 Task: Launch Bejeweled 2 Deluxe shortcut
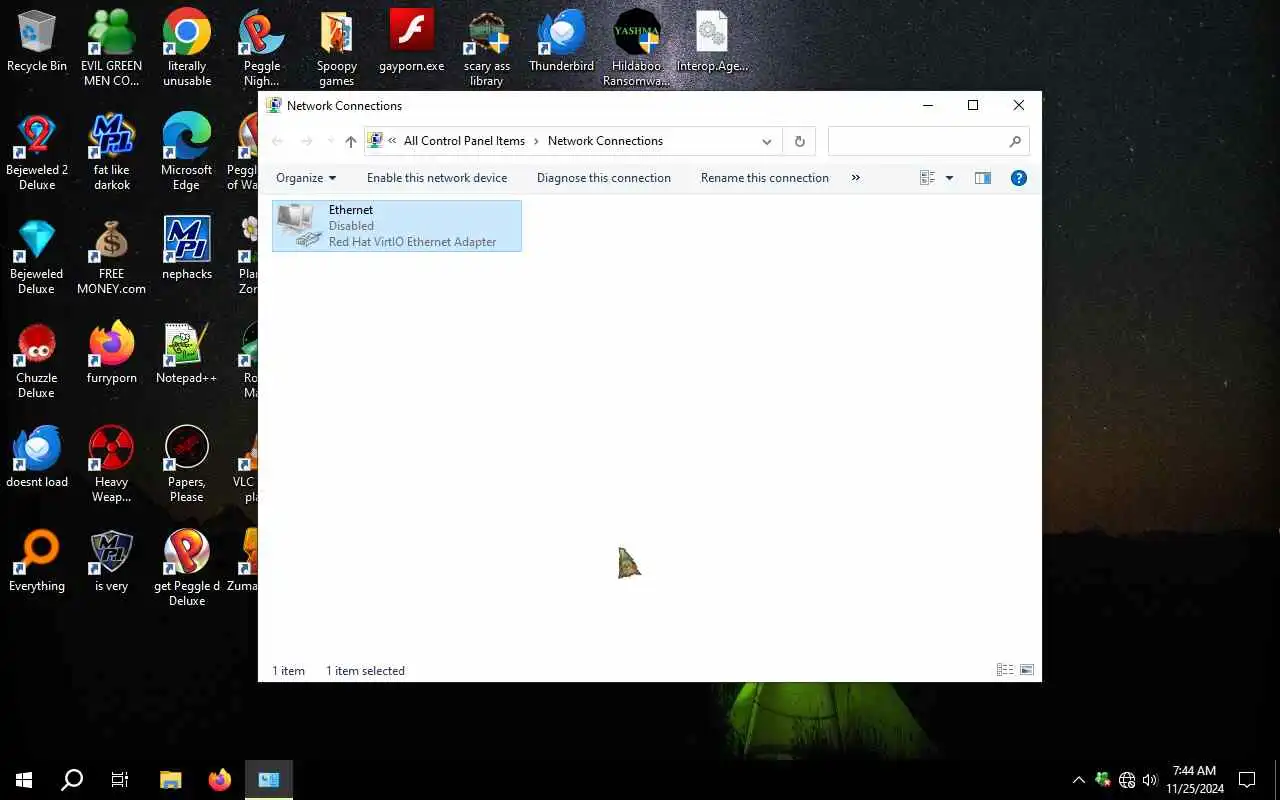(x=37, y=152)
